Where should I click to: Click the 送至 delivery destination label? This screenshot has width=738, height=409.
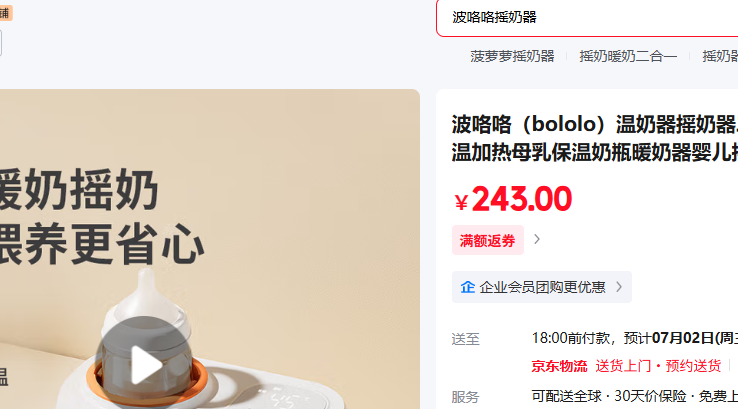click(x=465, y=339)
